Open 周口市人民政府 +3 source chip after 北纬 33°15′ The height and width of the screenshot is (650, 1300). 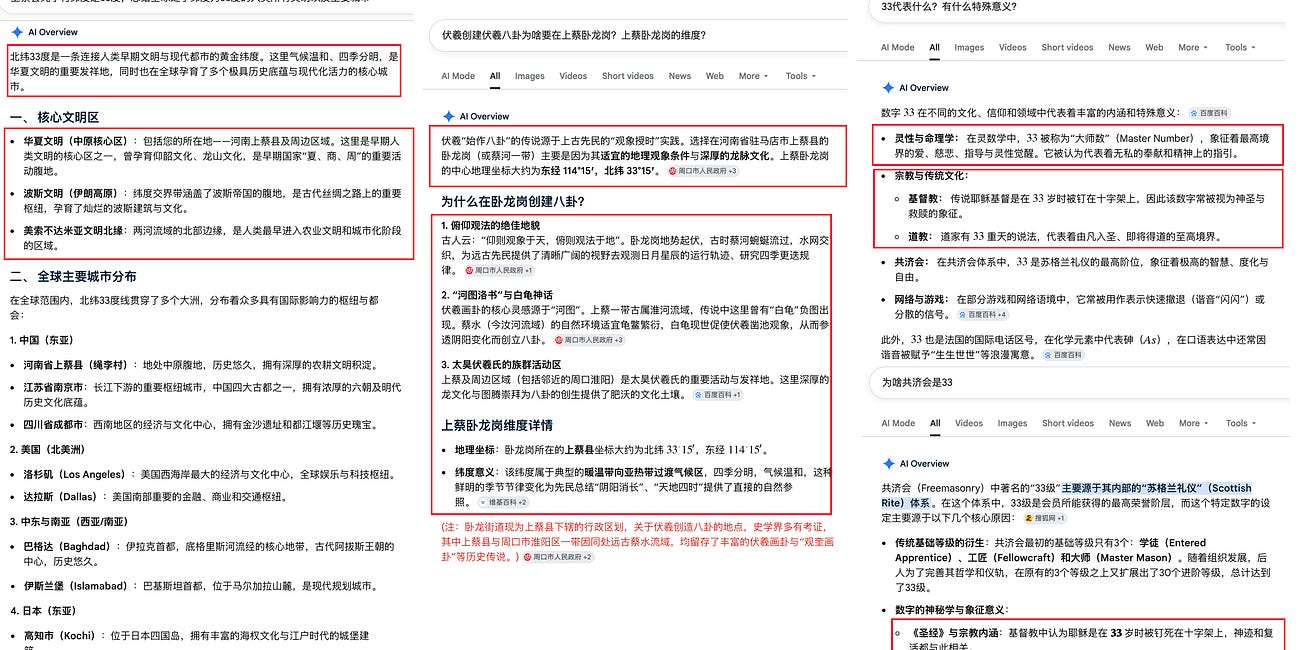tap(703, 171)
